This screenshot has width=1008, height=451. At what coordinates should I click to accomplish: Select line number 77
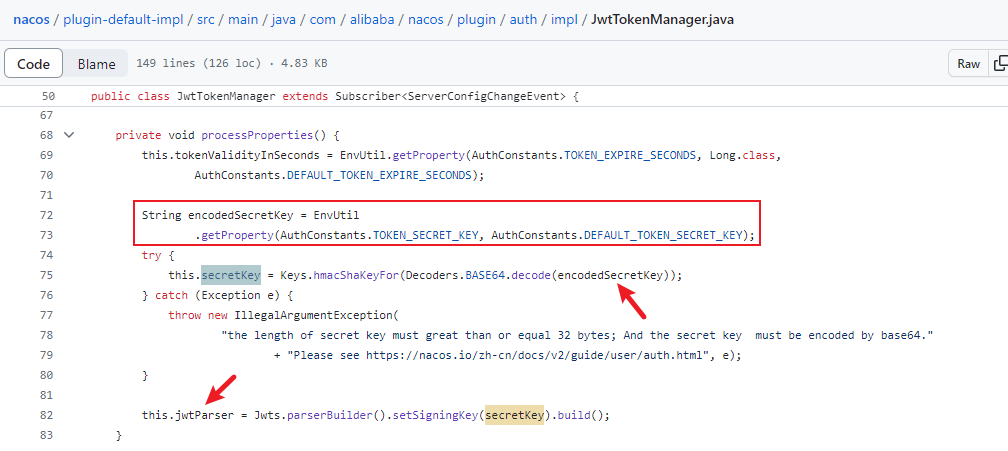(x=46, y=315)
